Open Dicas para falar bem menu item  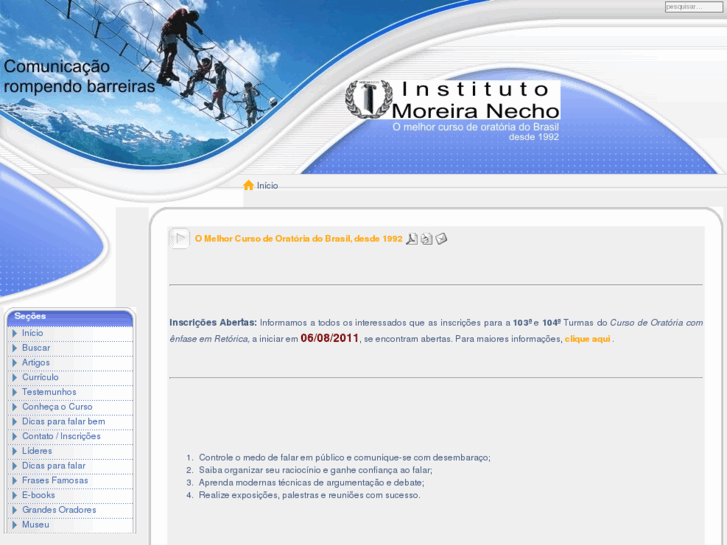(64, 422)
